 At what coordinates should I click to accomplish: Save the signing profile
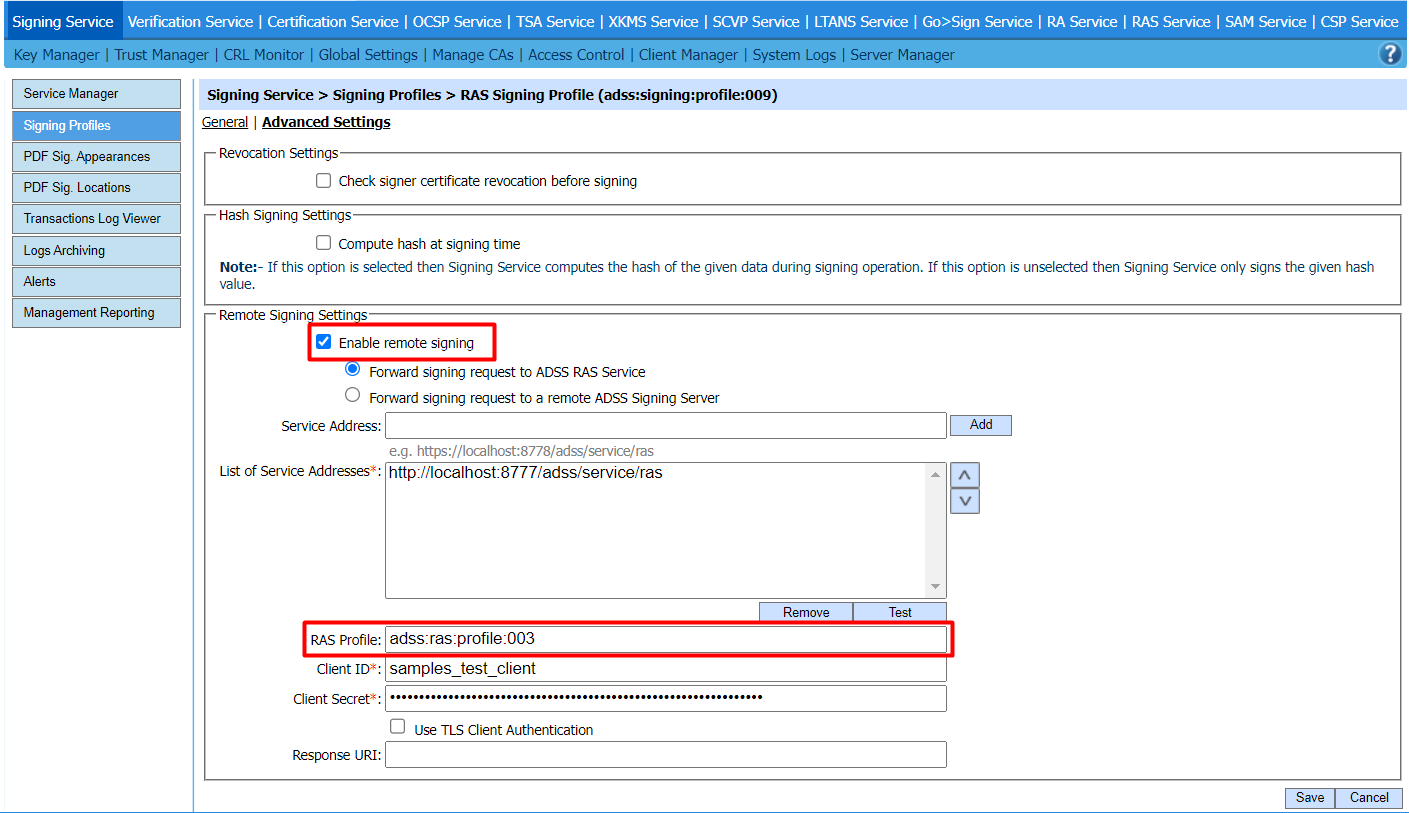1309,797
